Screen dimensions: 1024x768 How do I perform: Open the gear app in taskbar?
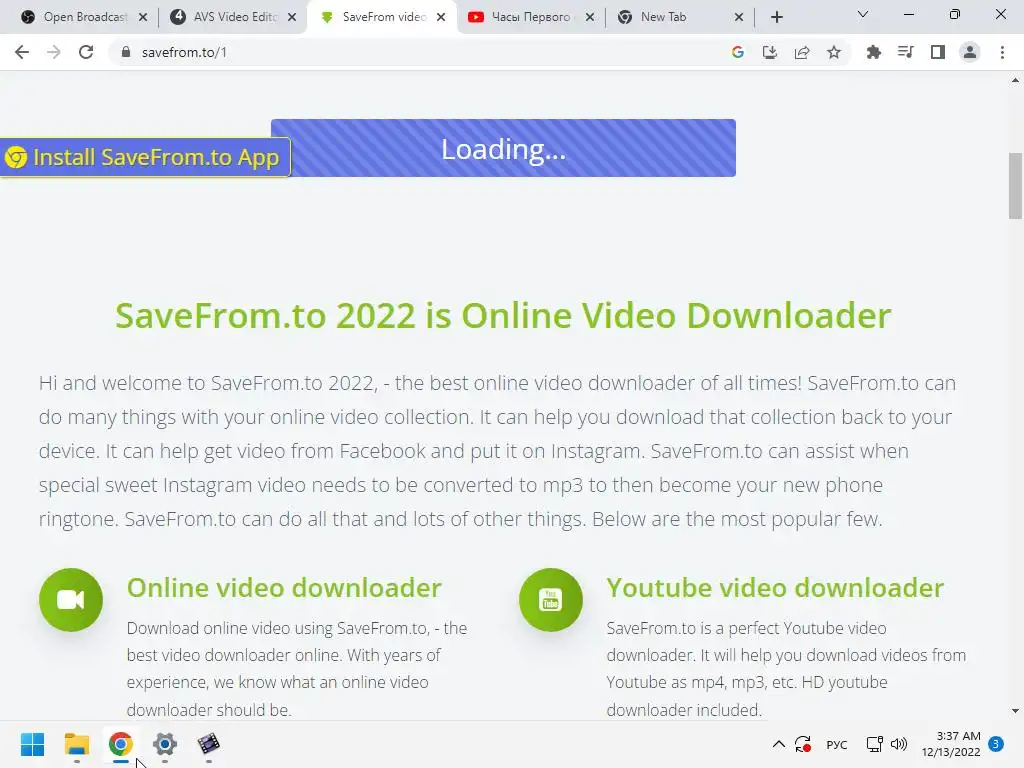165,744
